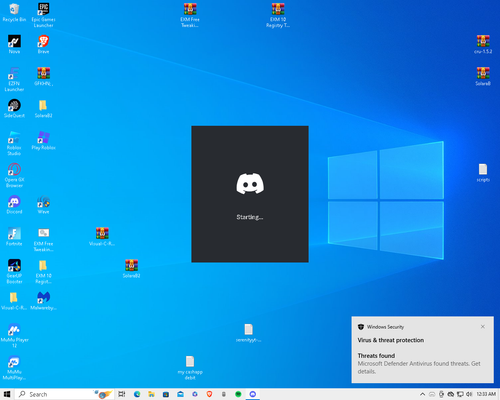Open the volume control in system tray
This screenshot has width=500, height=400.
[x=469, y=394]
